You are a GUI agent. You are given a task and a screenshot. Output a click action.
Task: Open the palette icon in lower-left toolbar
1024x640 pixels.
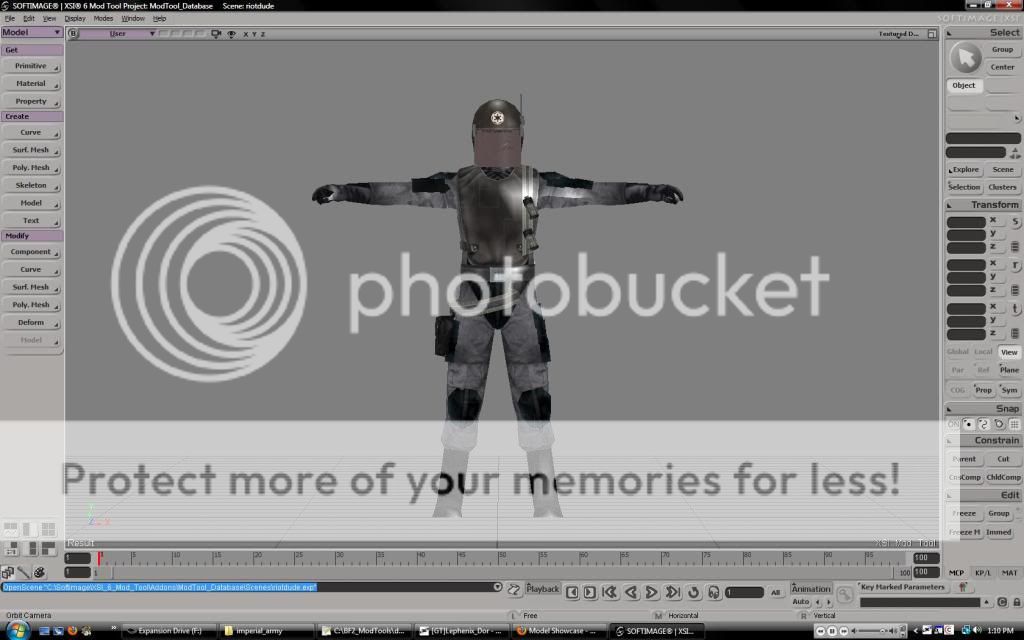[40, 573]
